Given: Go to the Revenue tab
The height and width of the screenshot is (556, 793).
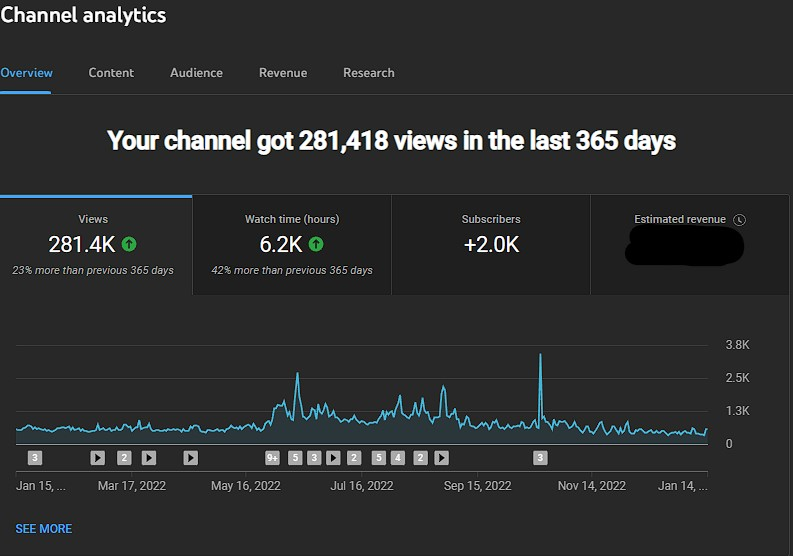Looking at the screenshot, I should (283, 73).
